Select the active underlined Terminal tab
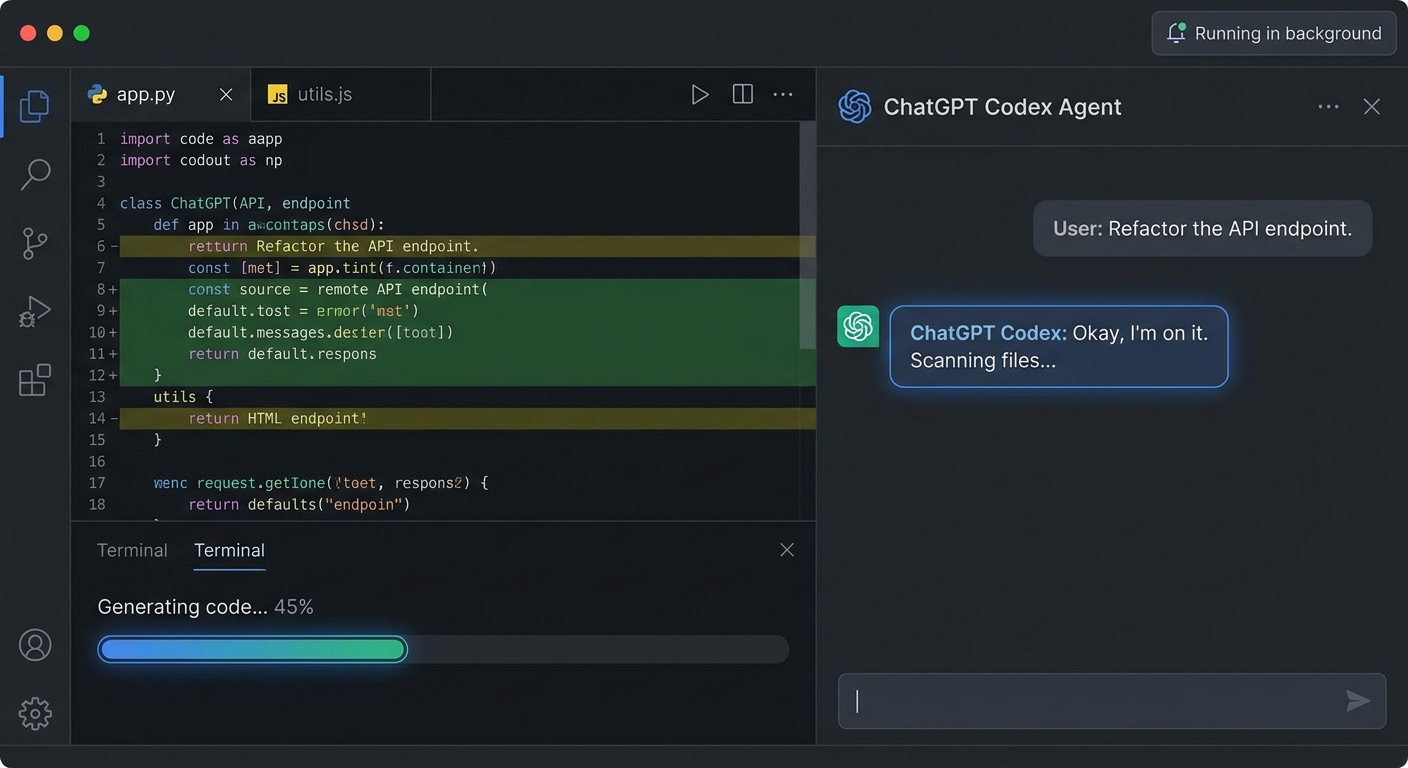Viewport: 1408px width, 768px height. coord(229,550)
